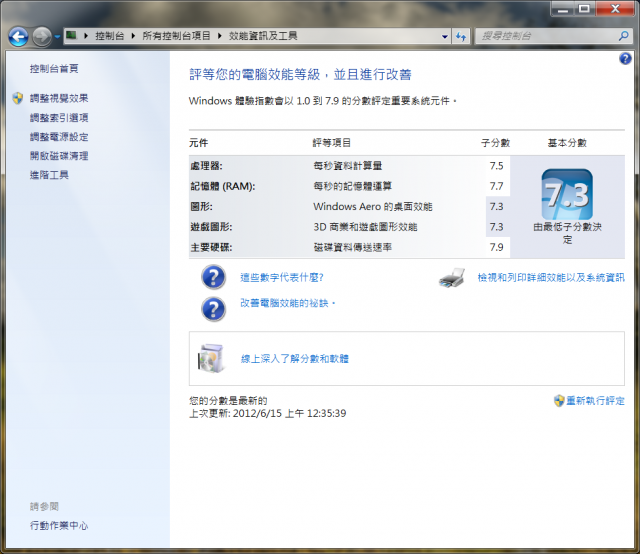Click the printer icon
Image resolution: width=640 pixels, height=554 pixels.
pyautogui.click(x=452, y=278)
